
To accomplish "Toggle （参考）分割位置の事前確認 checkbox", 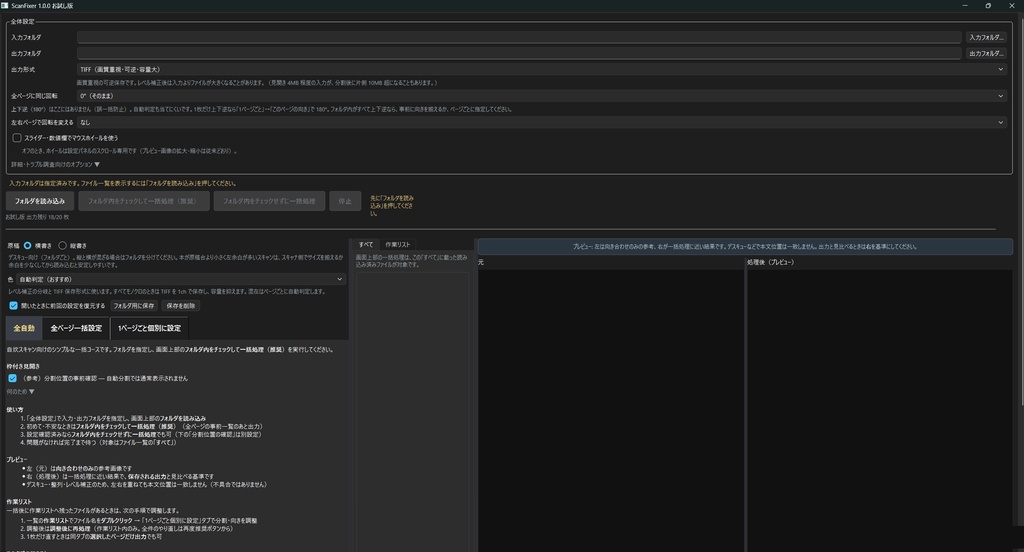I will (x=12, y=378).
